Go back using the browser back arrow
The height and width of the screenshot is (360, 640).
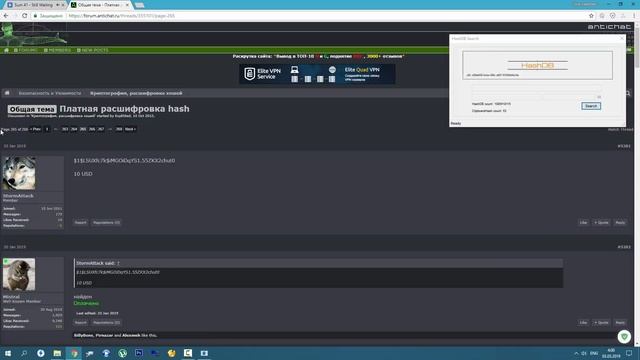pos(6,16)
